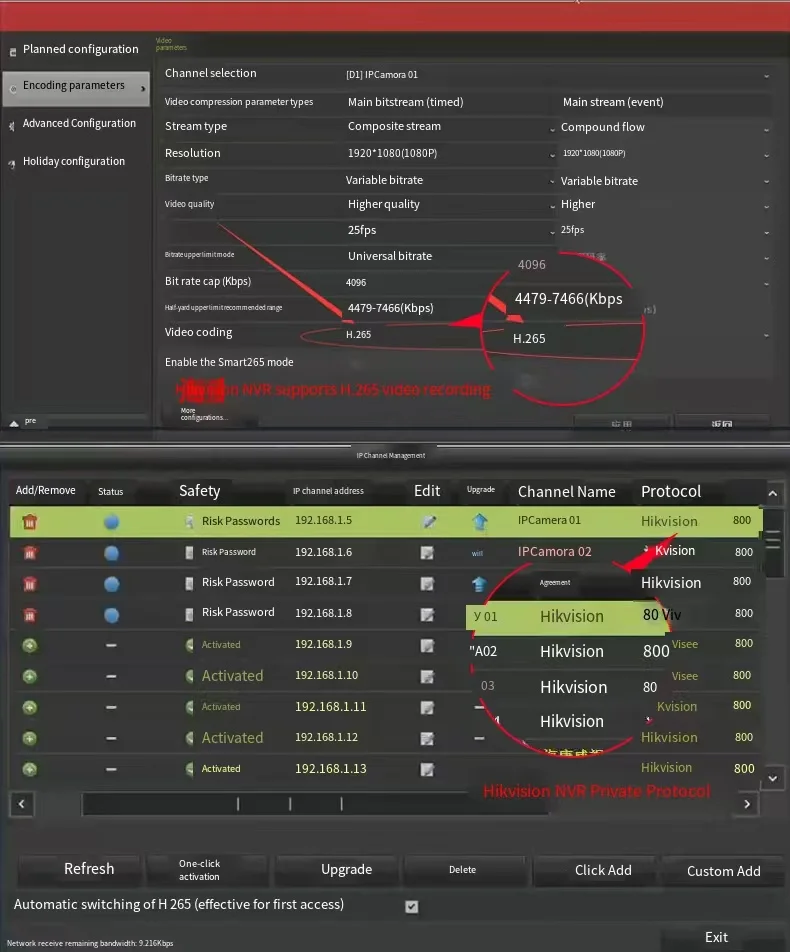
Task: Click vertical scrollbar thumb of channel list
Action: click(772, 540)
